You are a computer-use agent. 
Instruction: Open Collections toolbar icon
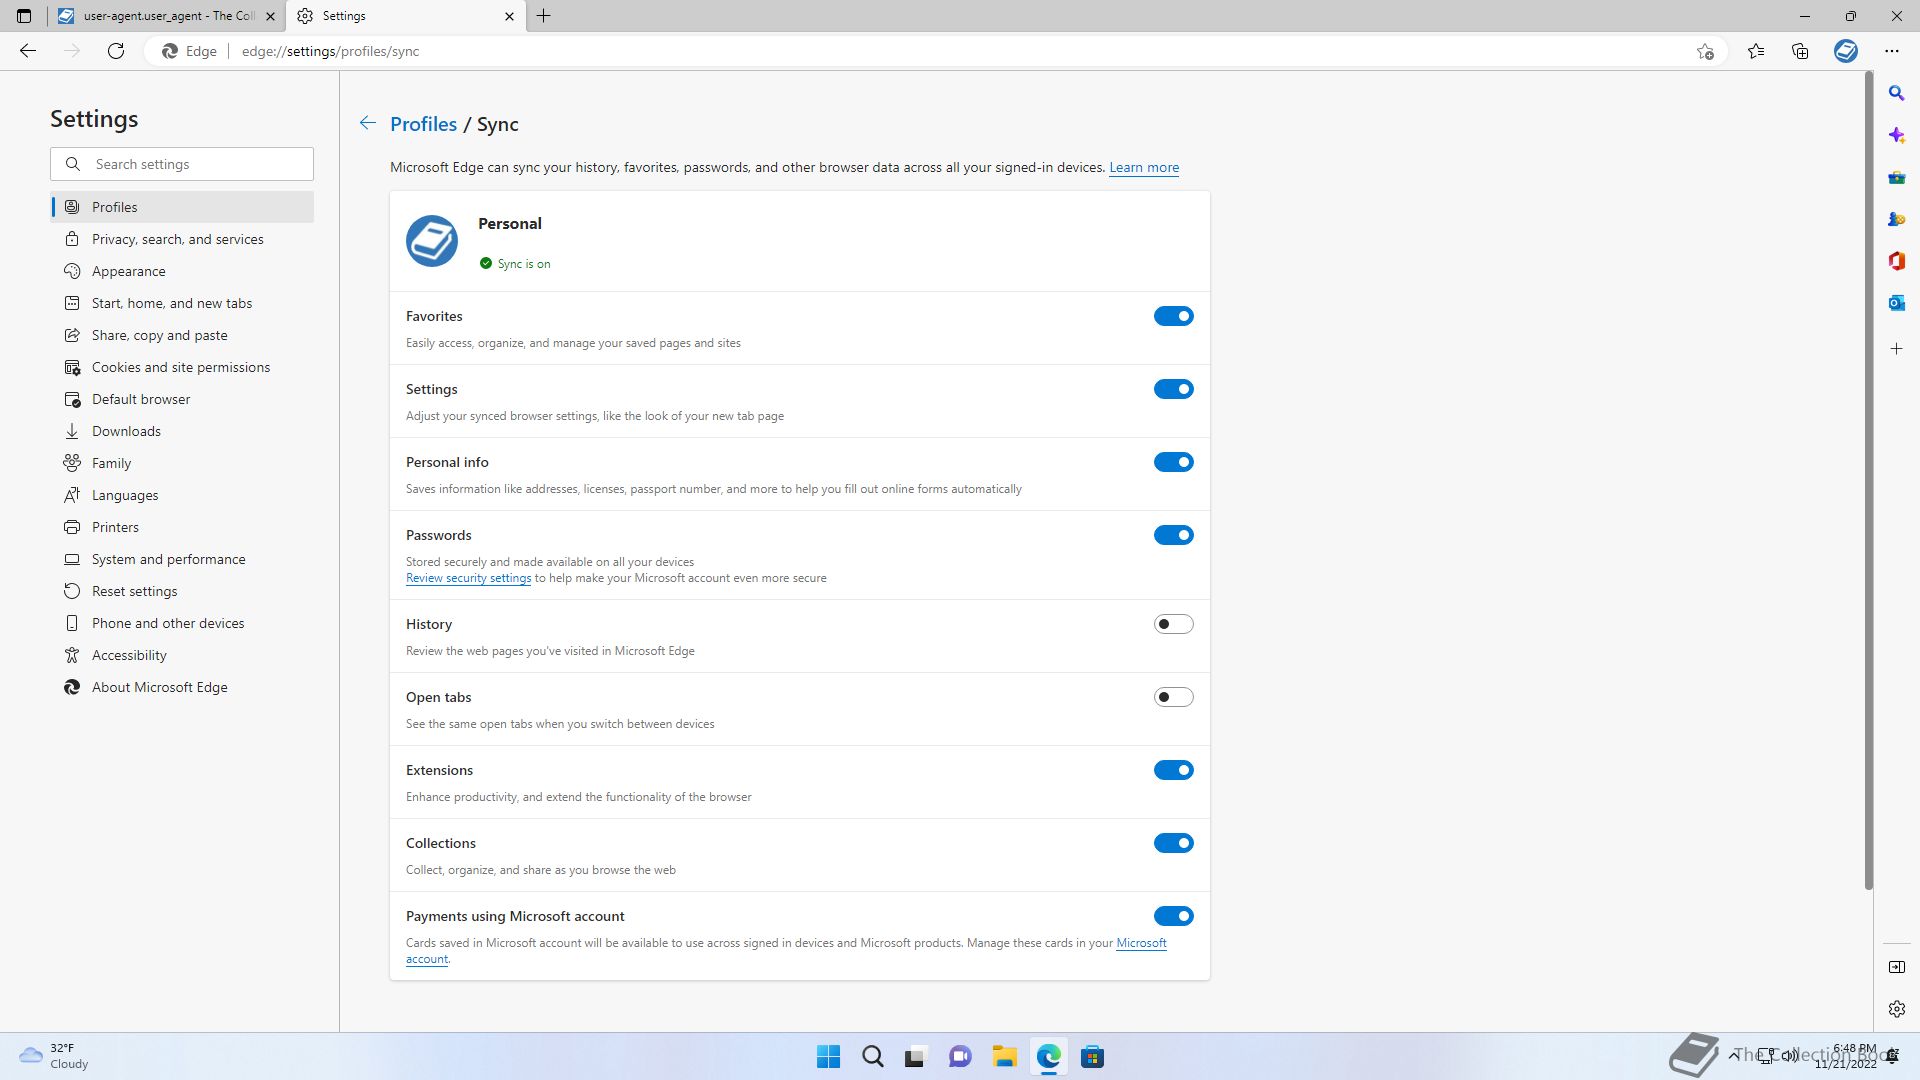(x=1800, y=51)
